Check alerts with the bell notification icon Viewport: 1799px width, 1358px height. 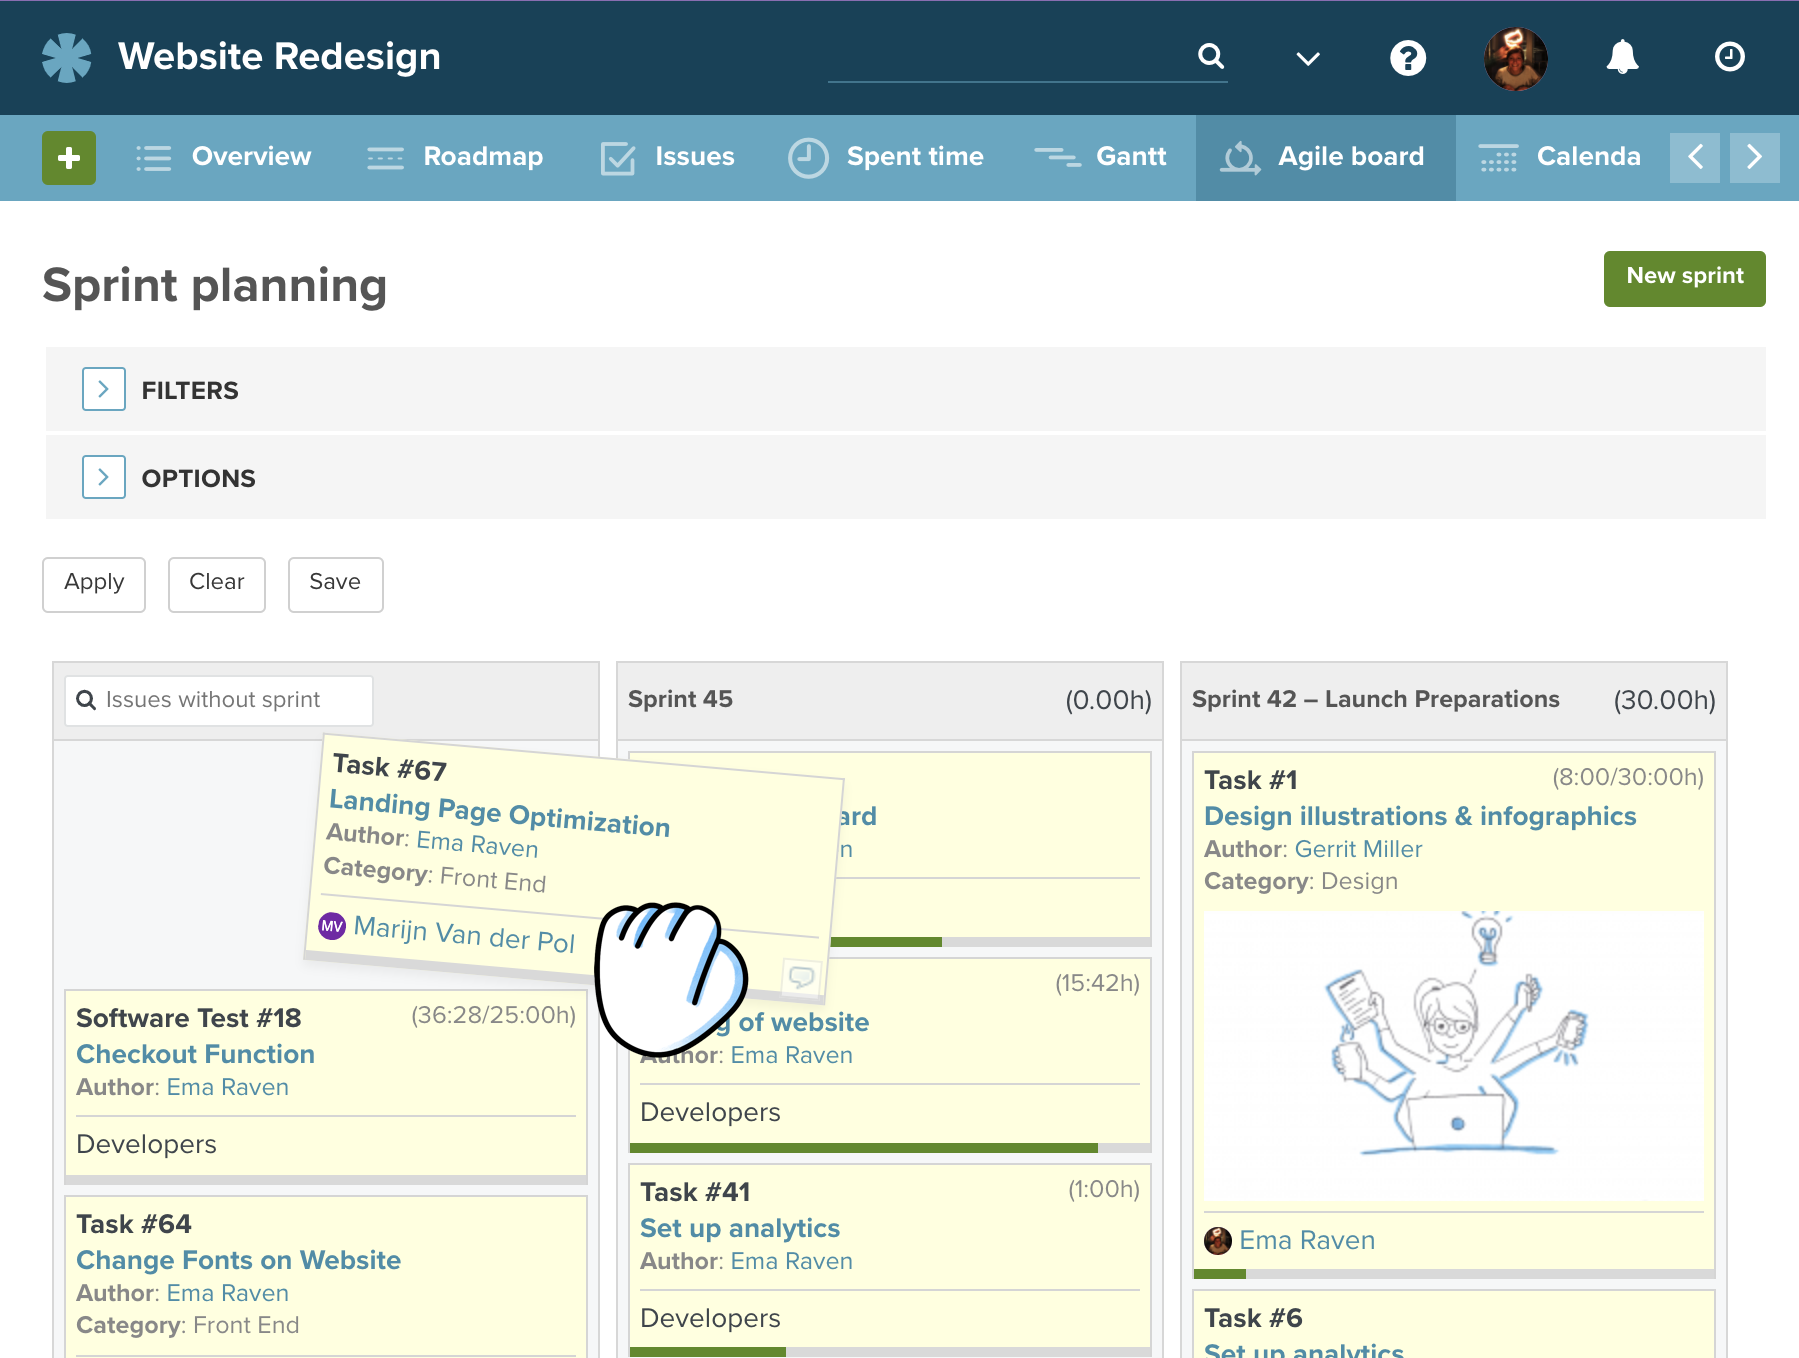(x=1622, y=57)
